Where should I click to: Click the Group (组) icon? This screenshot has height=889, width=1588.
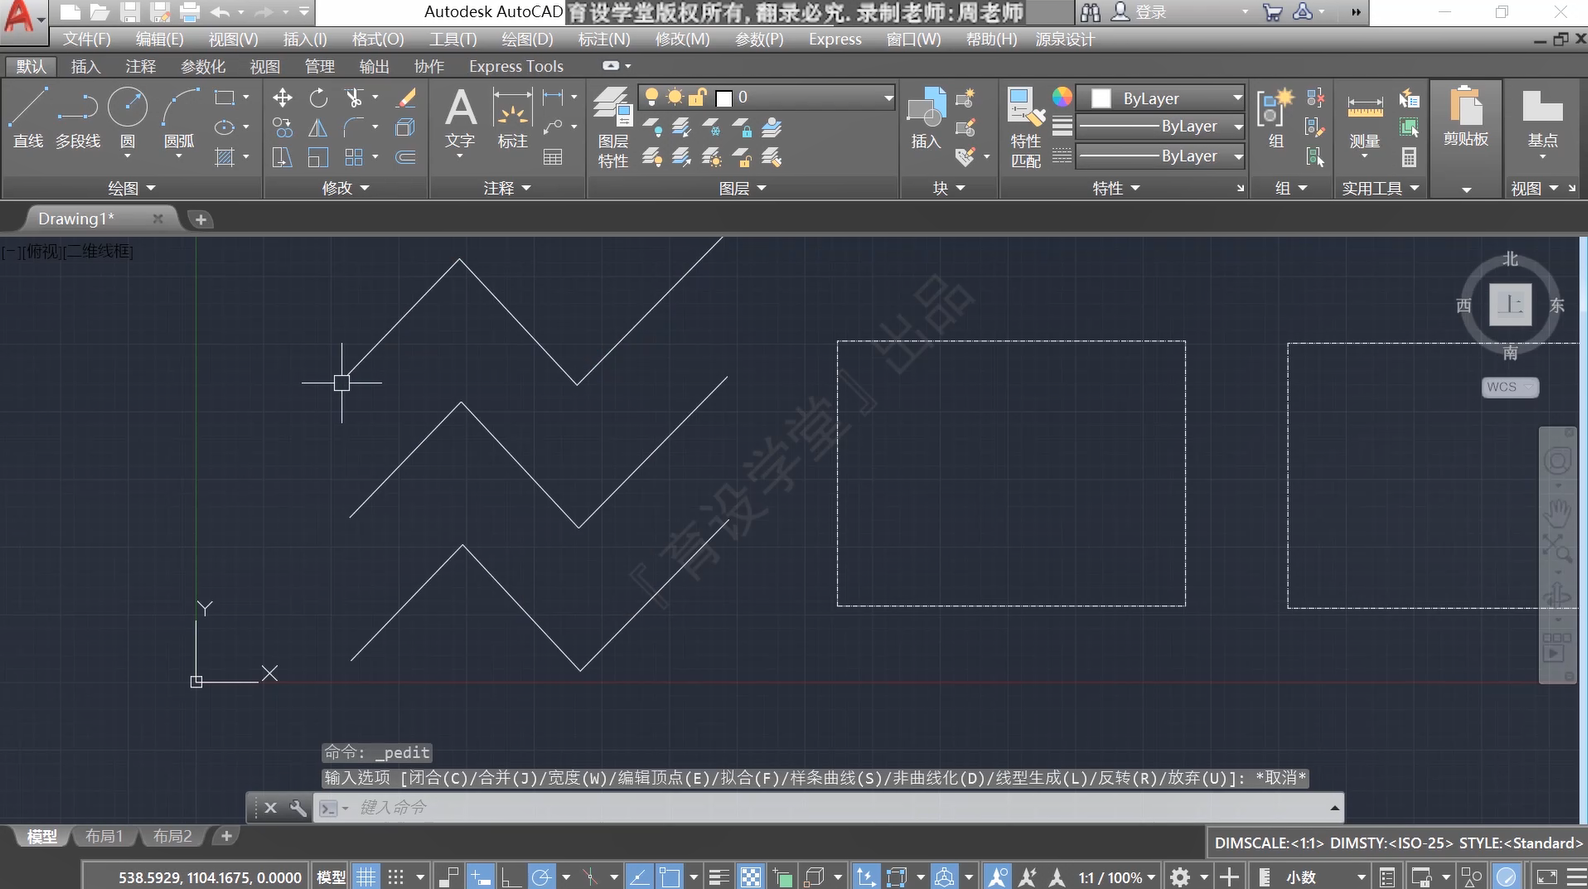[1276, 118]
